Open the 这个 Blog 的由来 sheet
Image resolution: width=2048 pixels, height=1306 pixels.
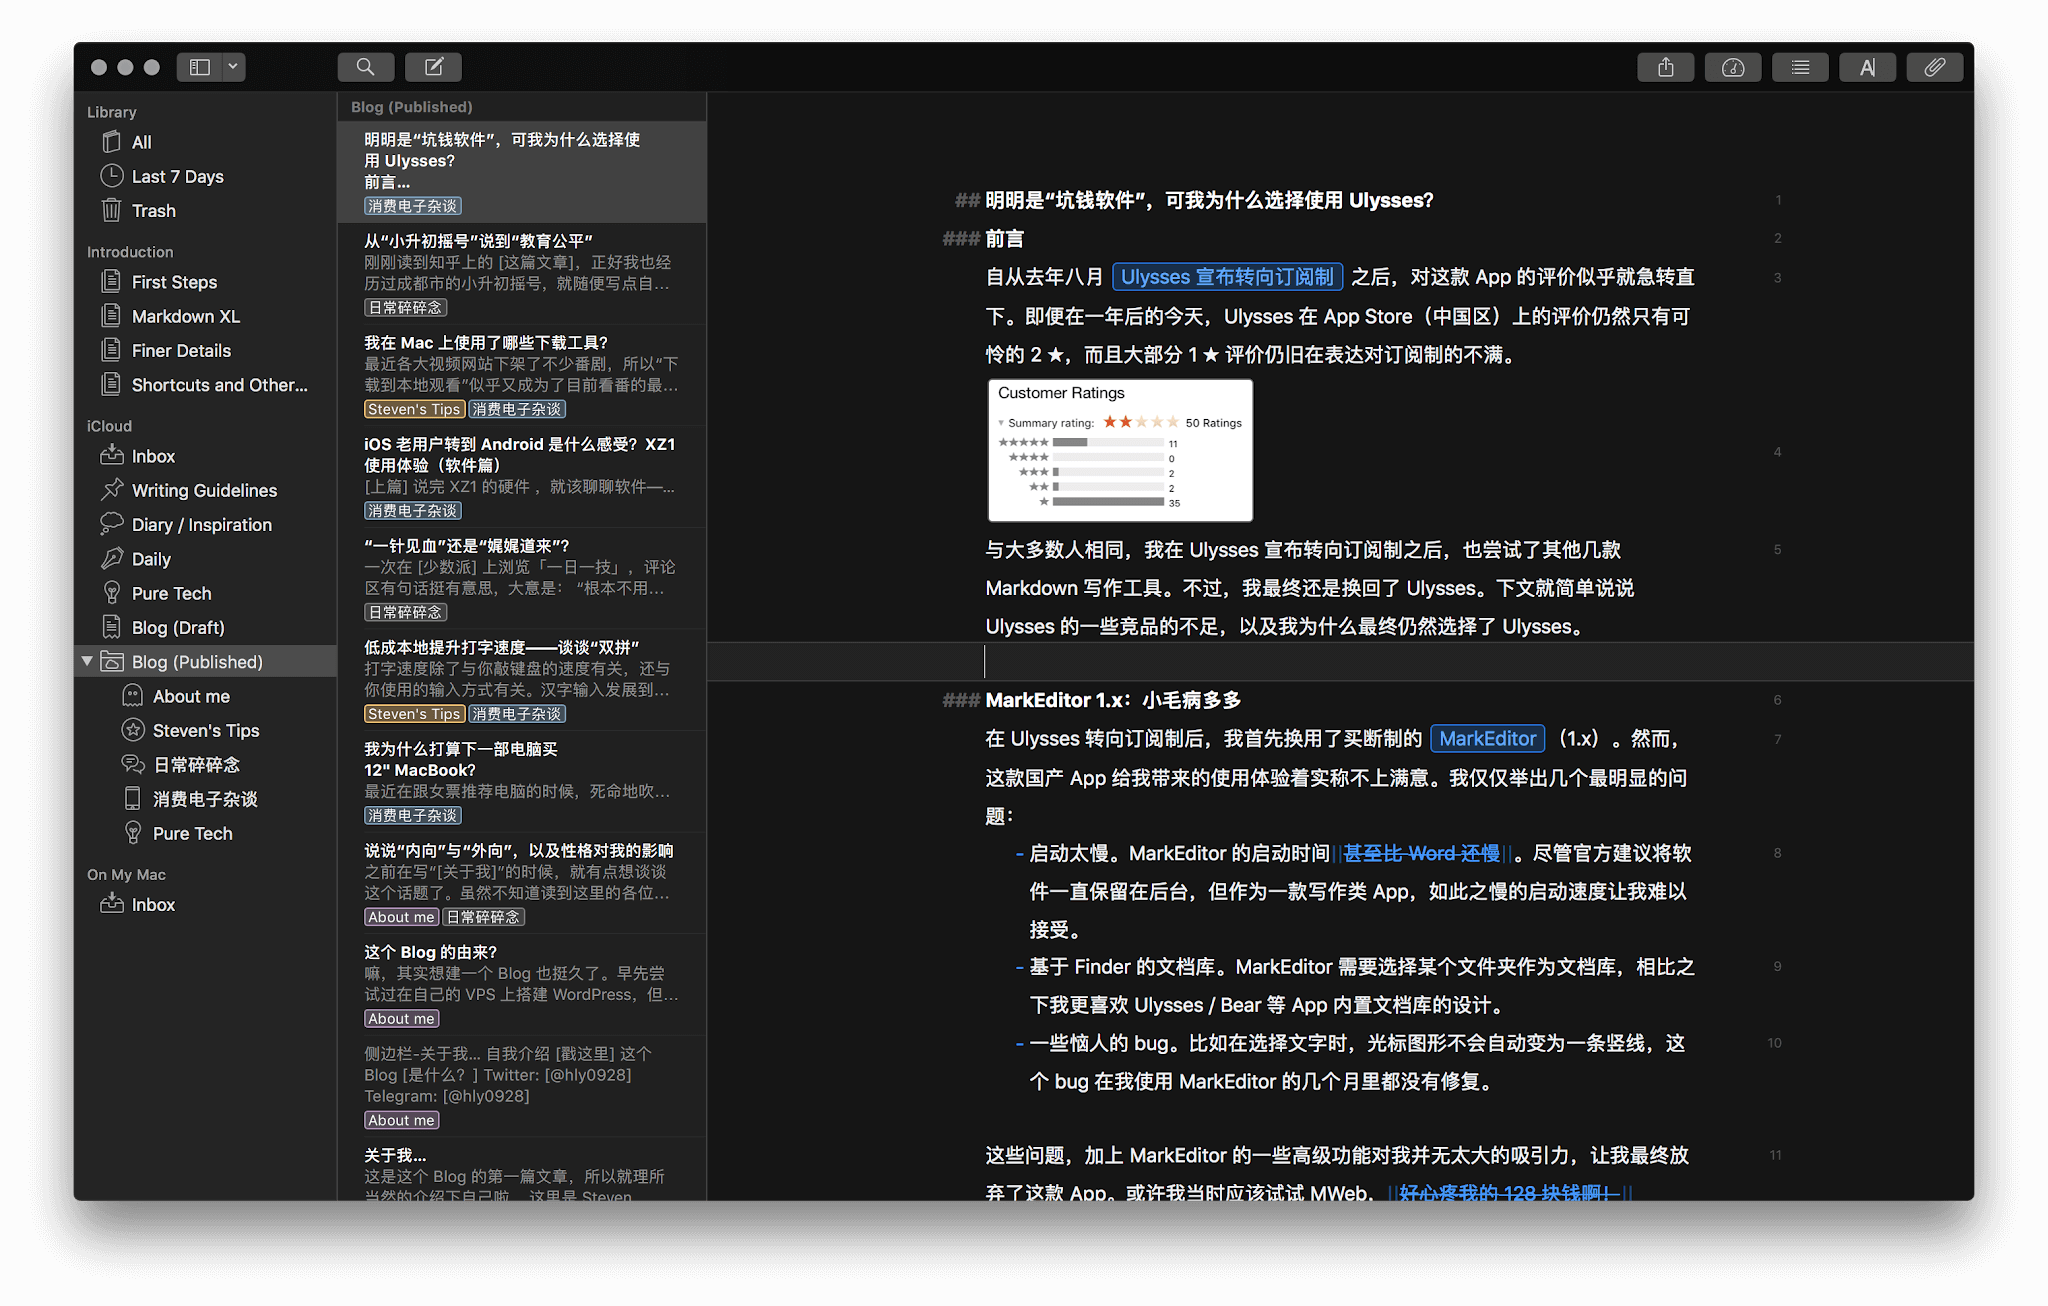(x=522, y=985)
